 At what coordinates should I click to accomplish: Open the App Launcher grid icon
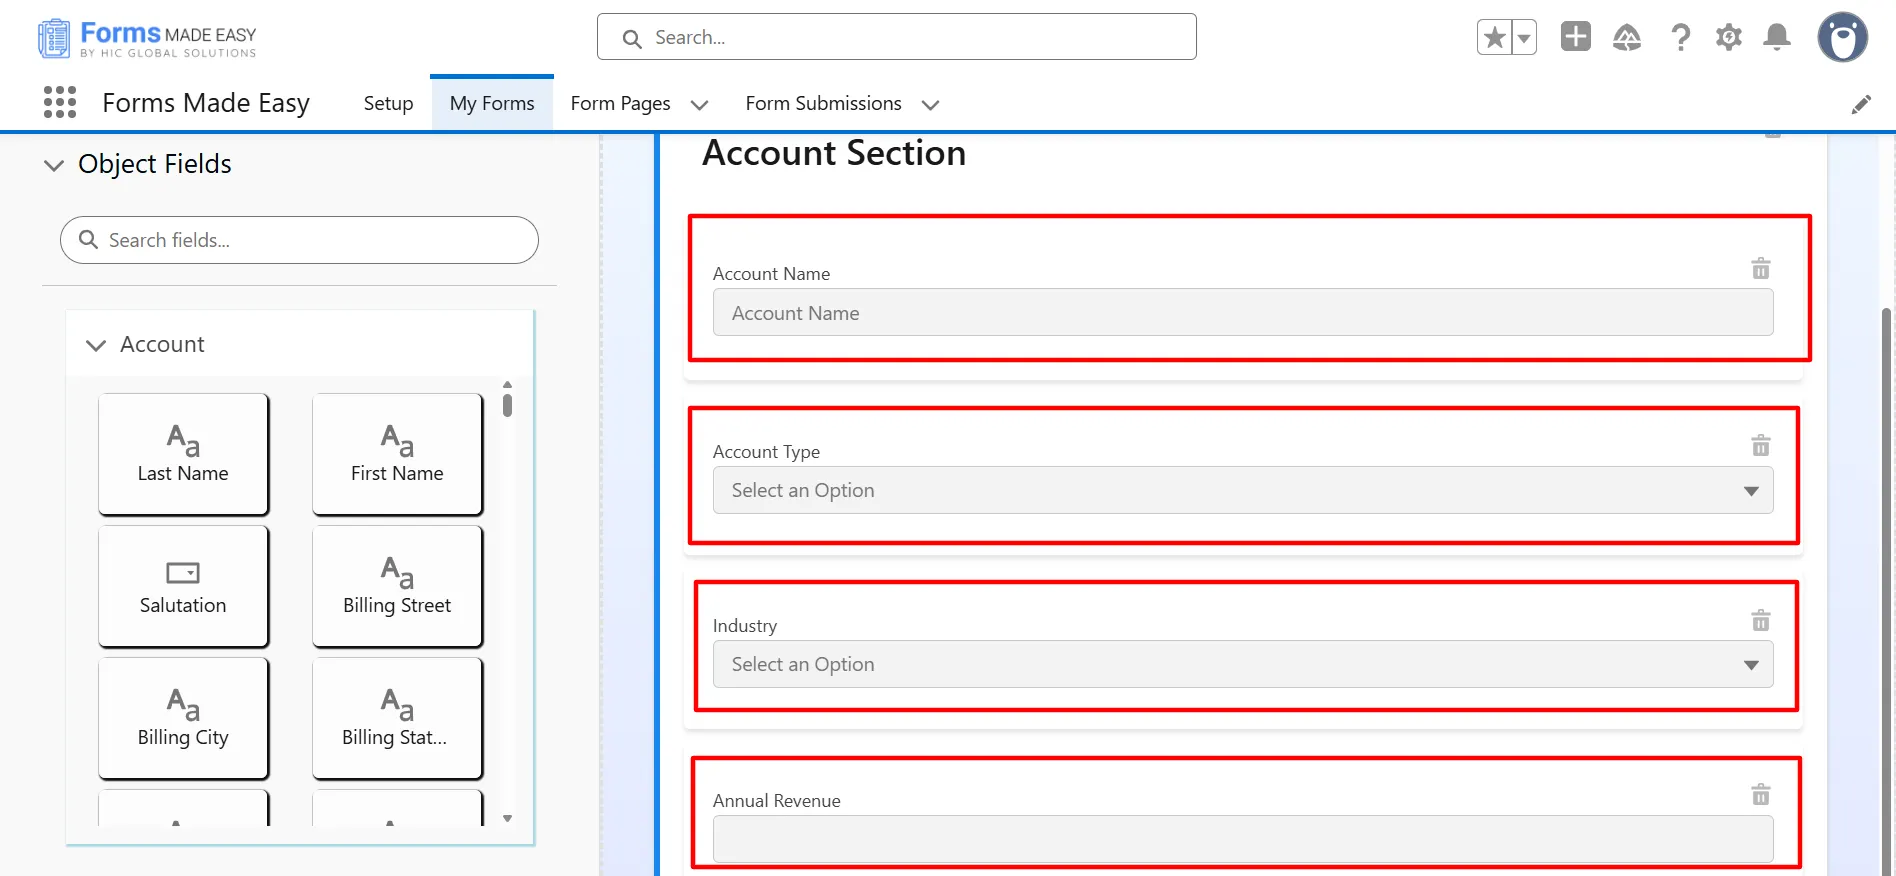click(60, 102)
